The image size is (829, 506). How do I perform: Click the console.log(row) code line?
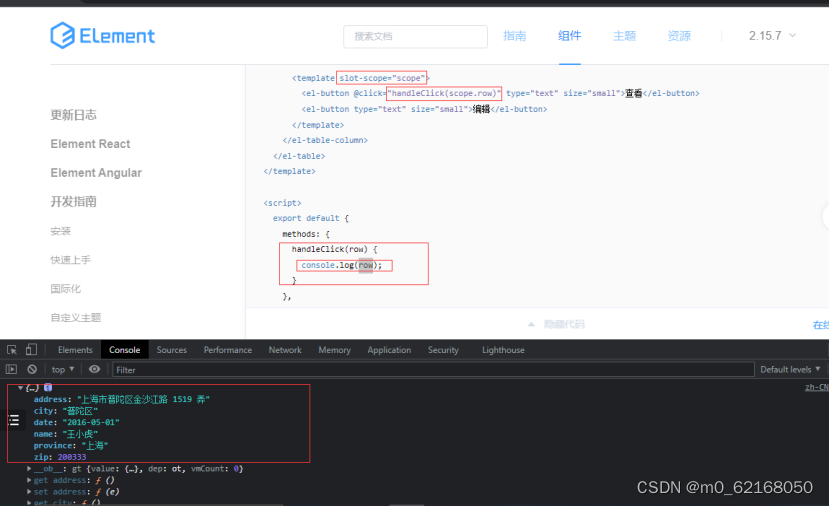[342, 265]
